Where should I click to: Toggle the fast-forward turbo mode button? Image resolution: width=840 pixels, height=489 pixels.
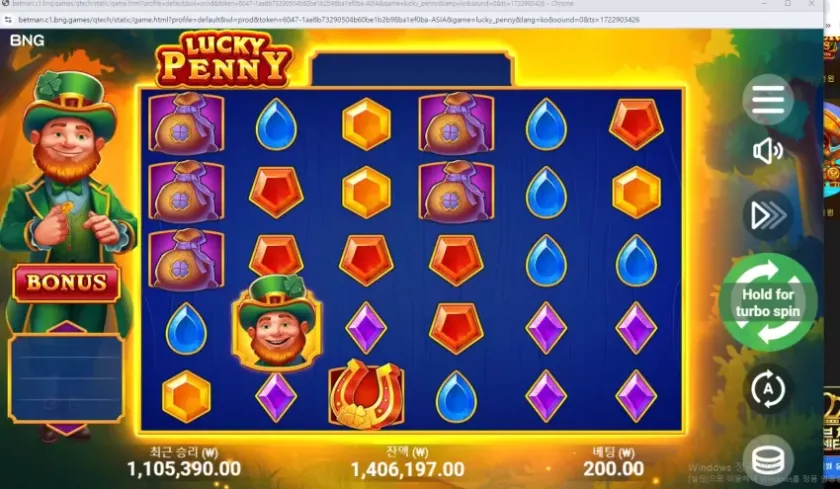(768, 215)
